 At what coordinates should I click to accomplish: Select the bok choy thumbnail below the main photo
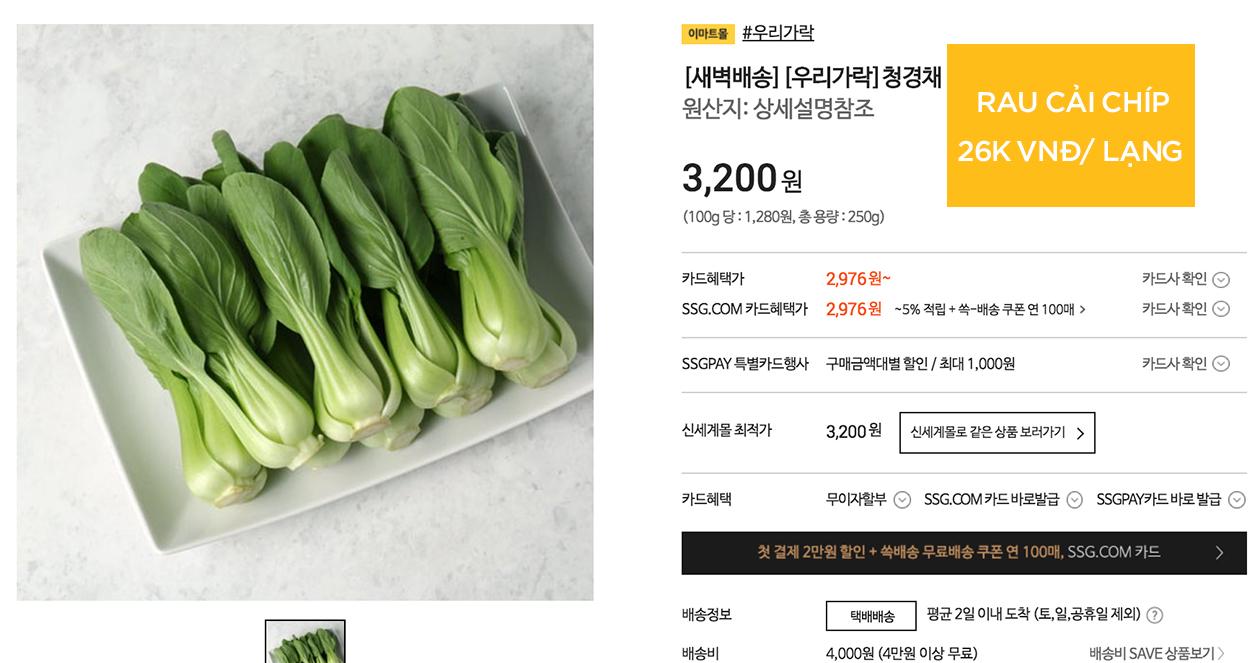click(305, 642)
